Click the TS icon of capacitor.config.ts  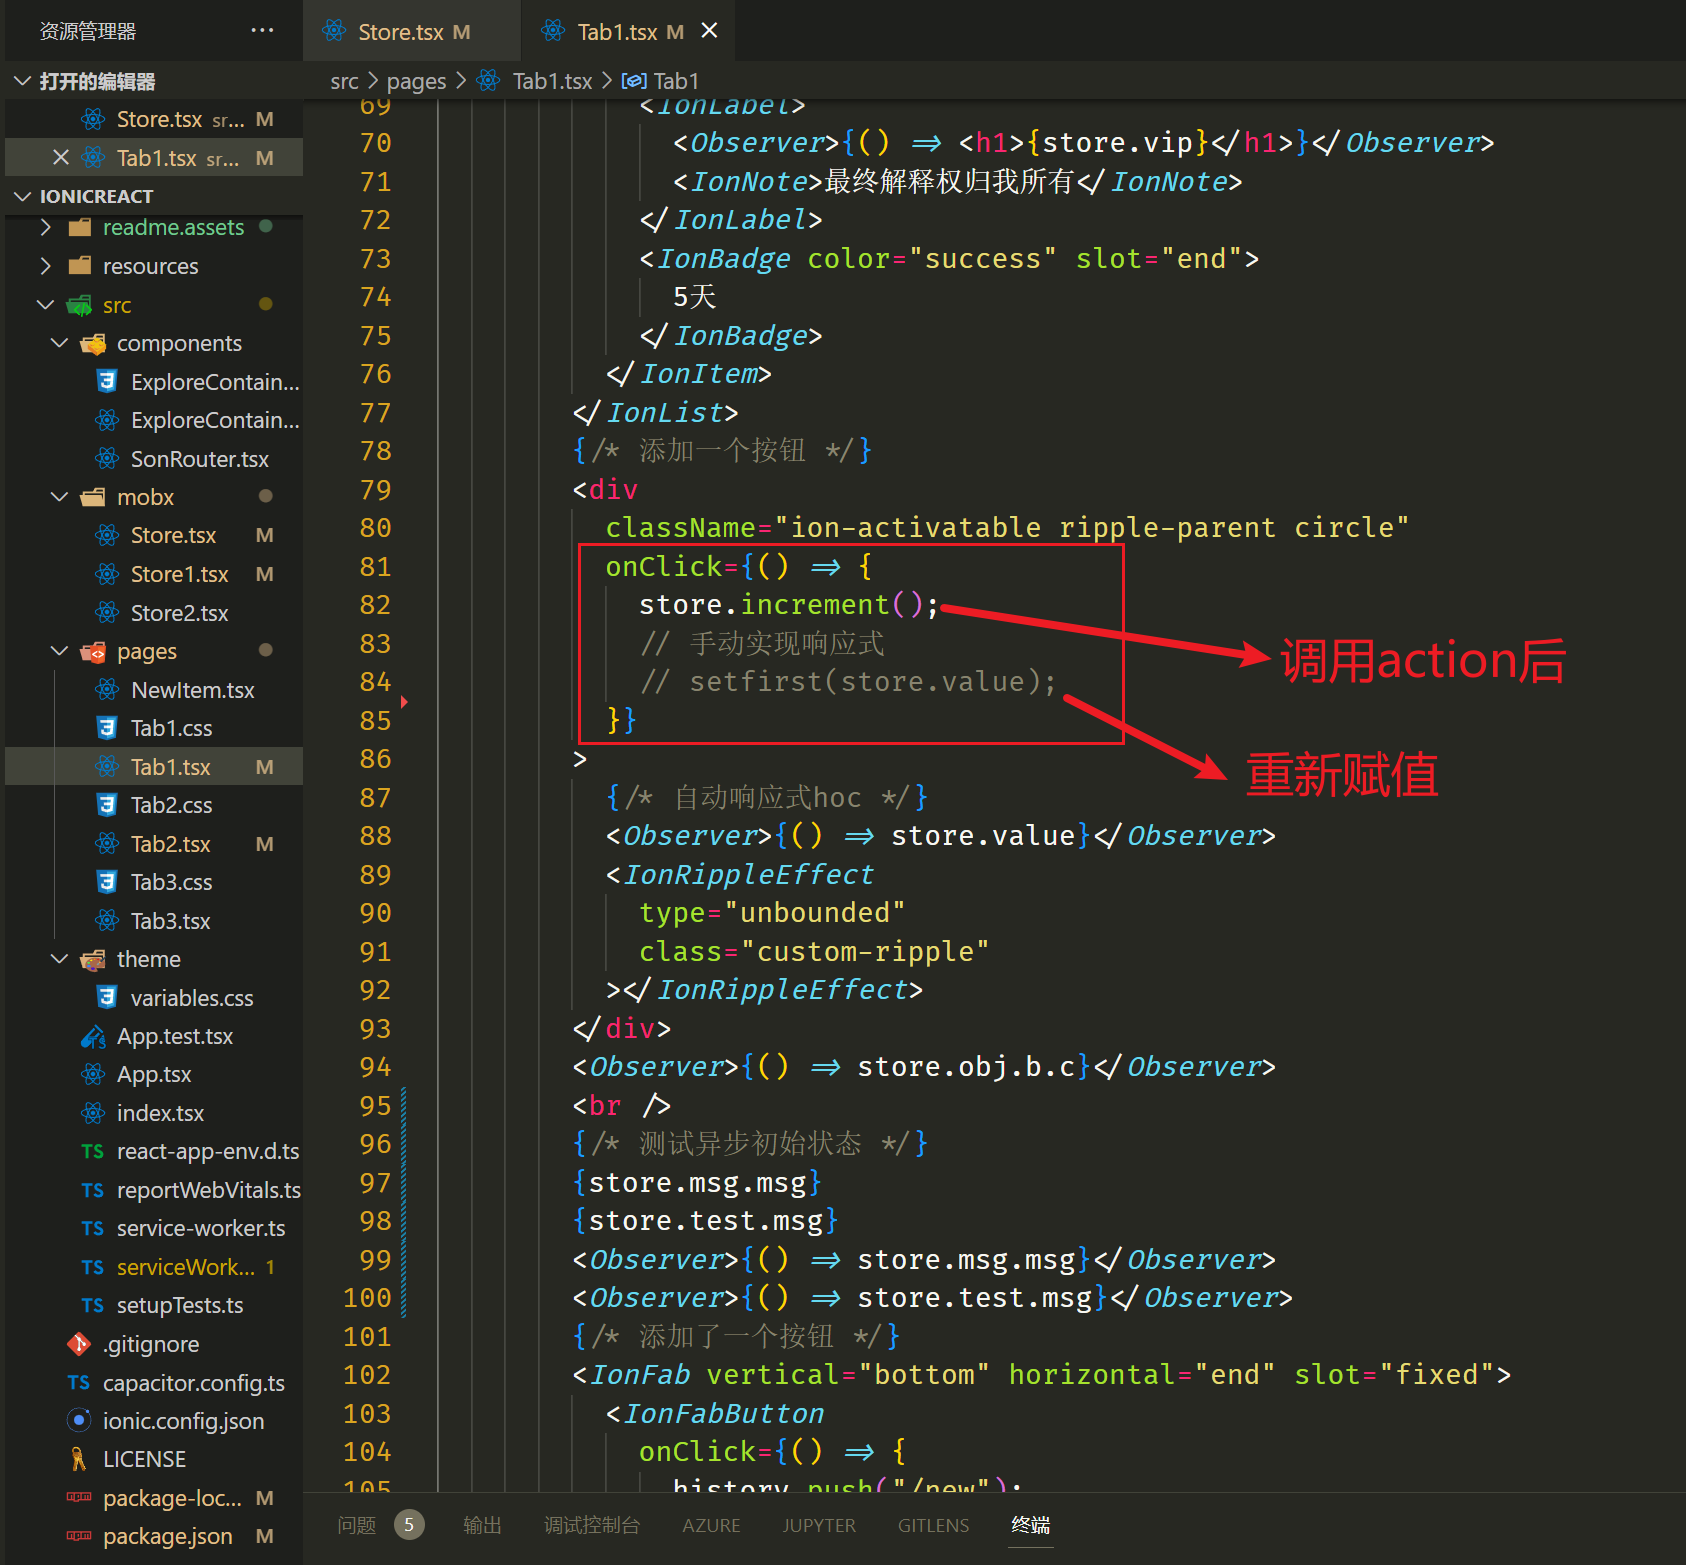click(x=79, y=1383)
